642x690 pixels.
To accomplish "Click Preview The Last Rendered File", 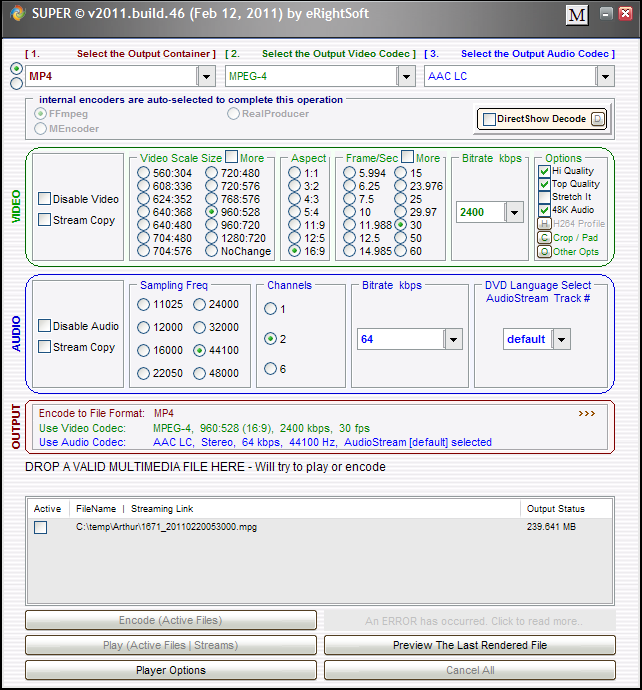I will (x=469, y=645).
